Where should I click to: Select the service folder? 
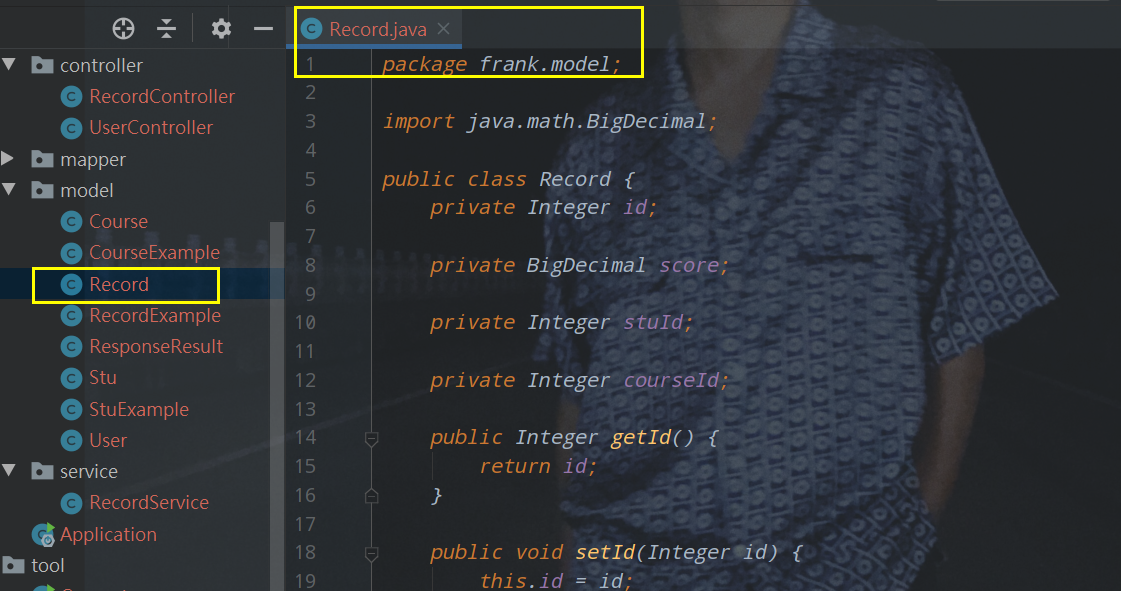[x=89, y=472]
